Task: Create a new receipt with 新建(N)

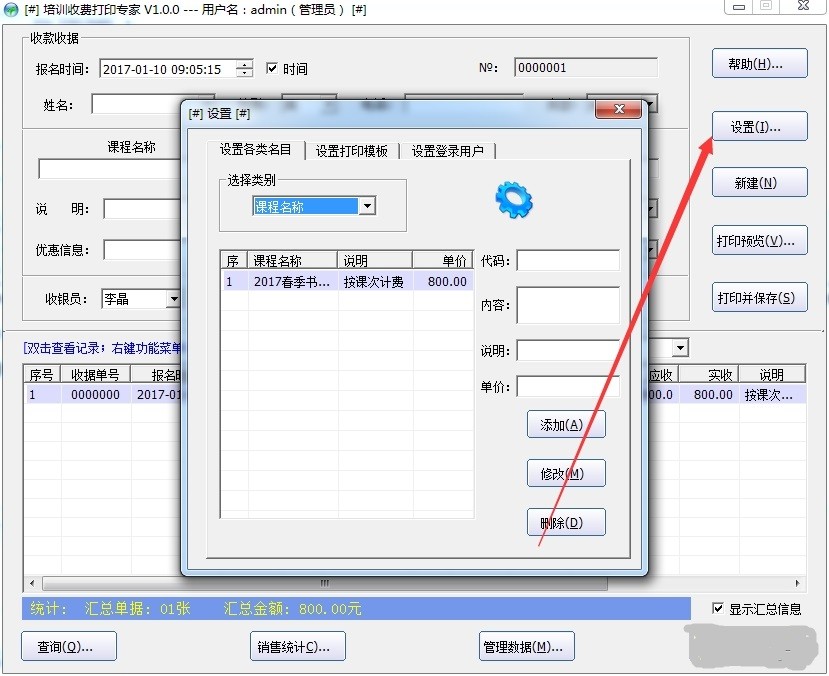Action: tap(759, 182)
